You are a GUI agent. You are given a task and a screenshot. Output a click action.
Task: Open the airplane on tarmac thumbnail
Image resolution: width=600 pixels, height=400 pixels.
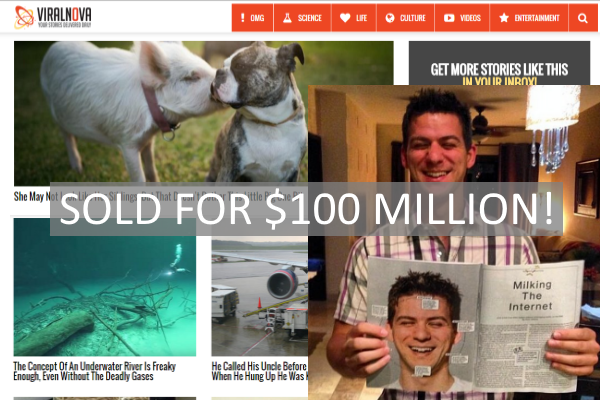point(259,296)
